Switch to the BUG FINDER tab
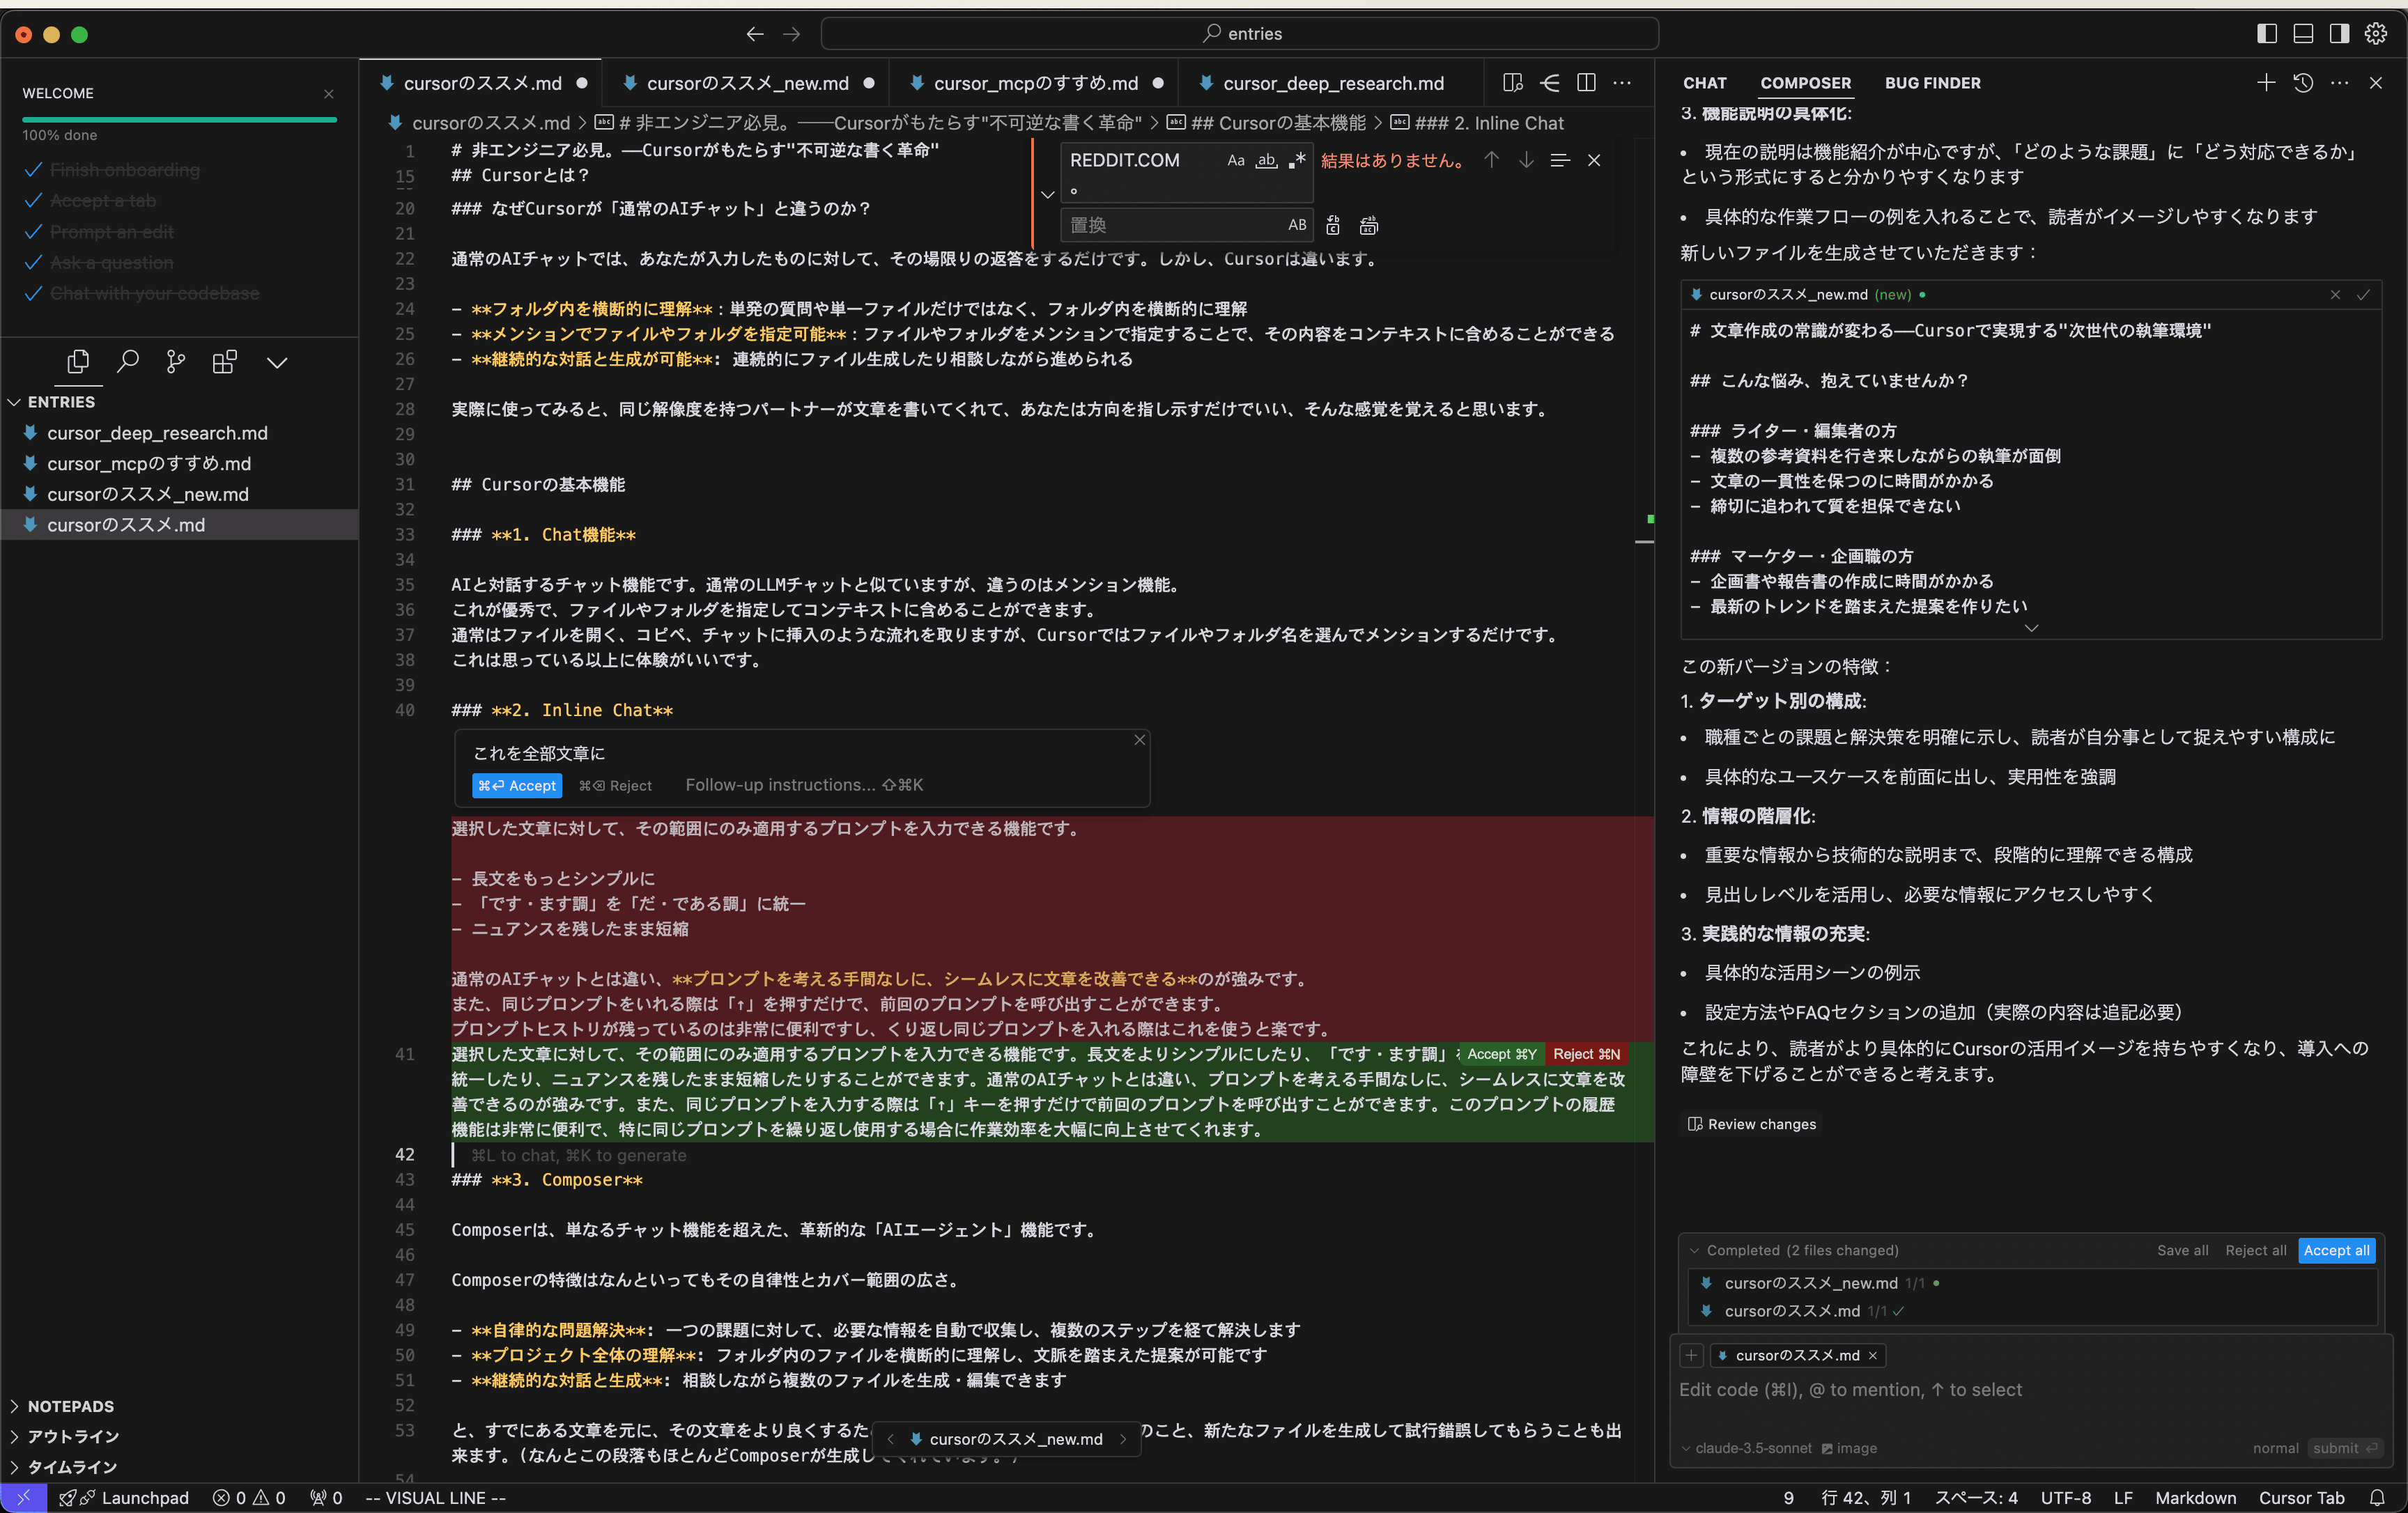Viewport: 2408px width, 1513px height. tap(1932, 83)
